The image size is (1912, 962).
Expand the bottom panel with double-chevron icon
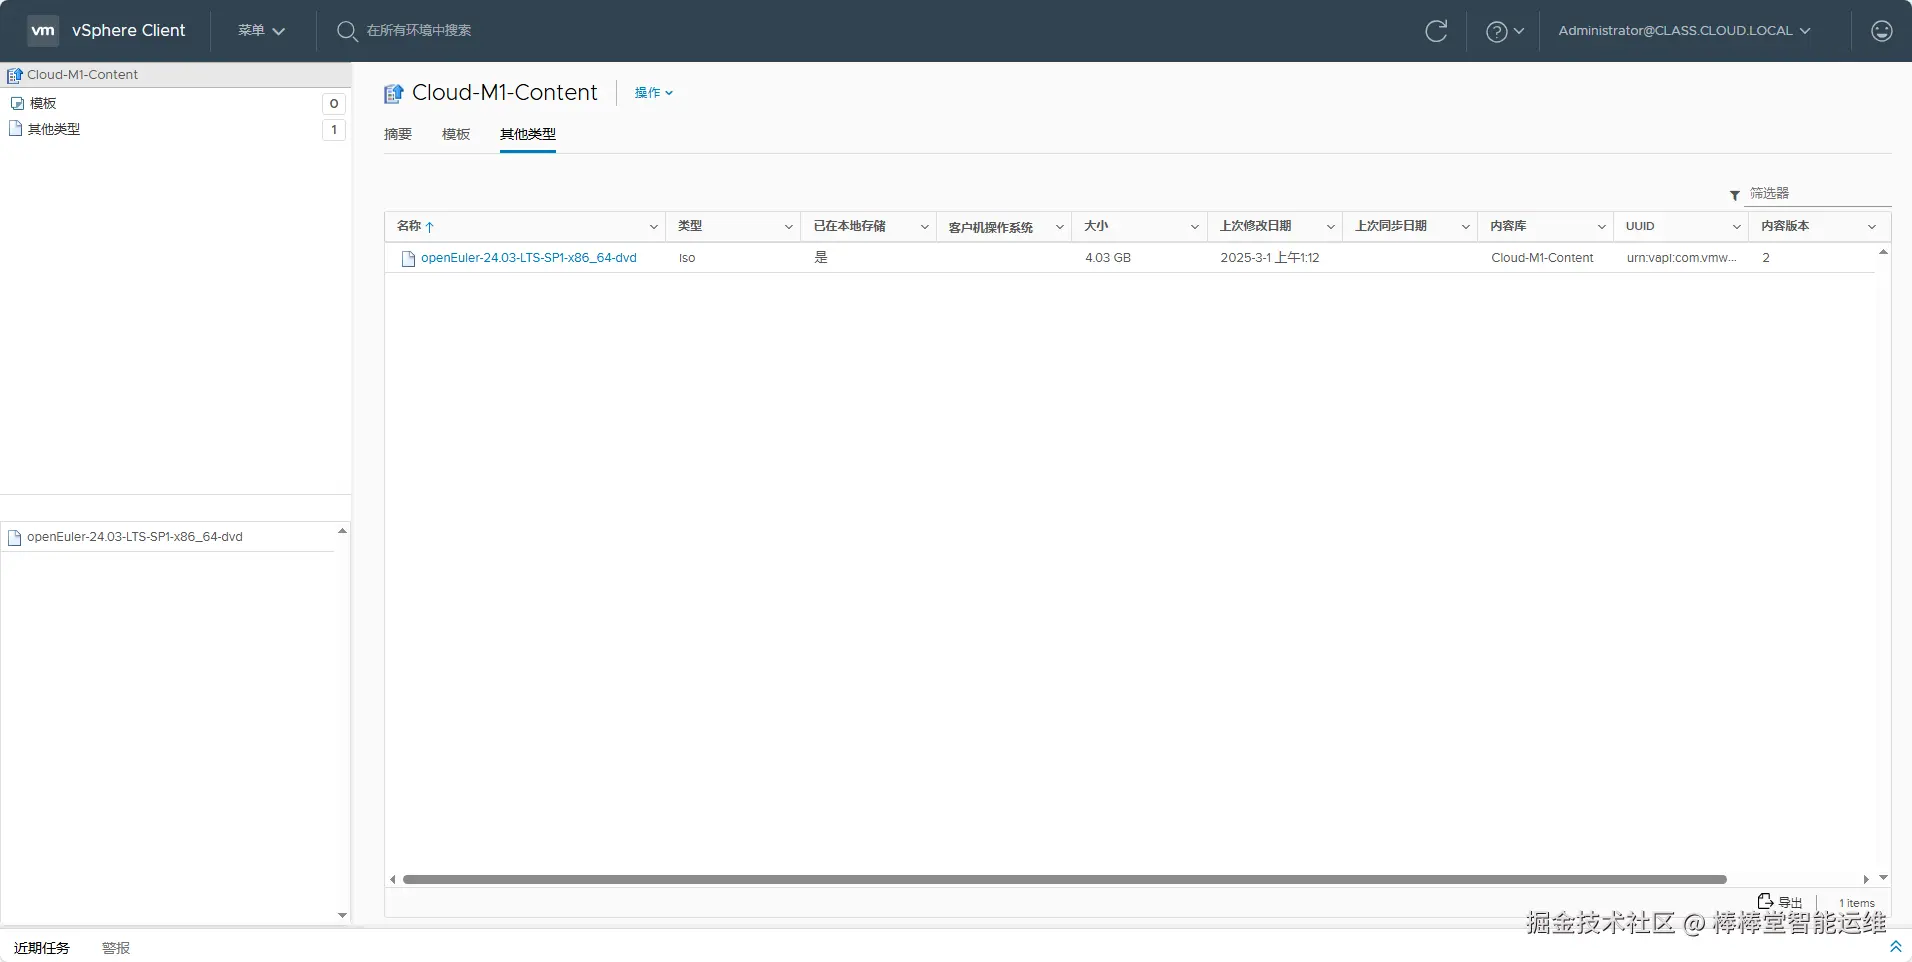tap(1895, 946)
